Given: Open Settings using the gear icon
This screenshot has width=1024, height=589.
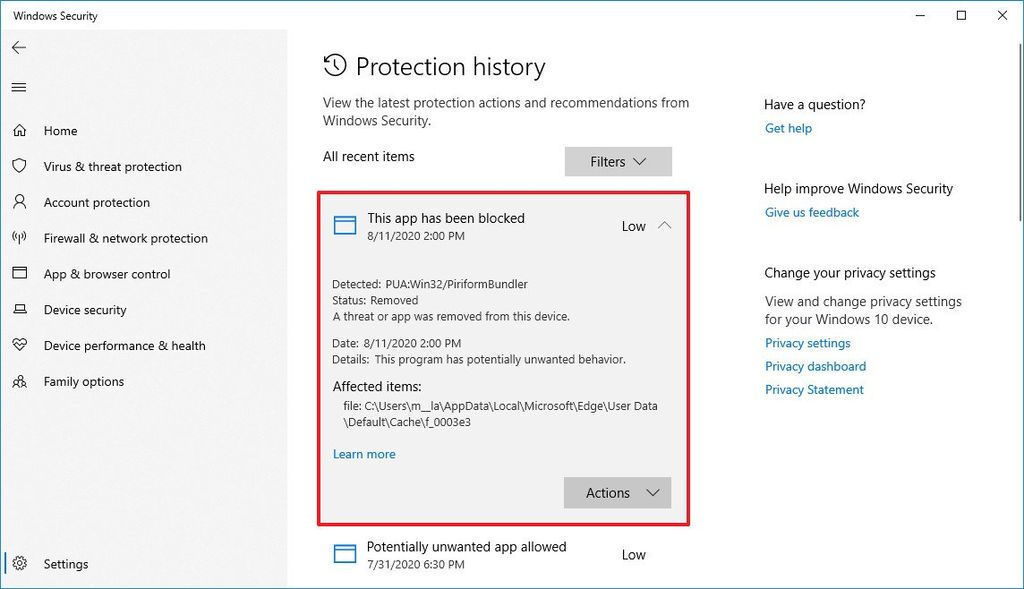Looking at the screenshot, I should pos(19,564).
